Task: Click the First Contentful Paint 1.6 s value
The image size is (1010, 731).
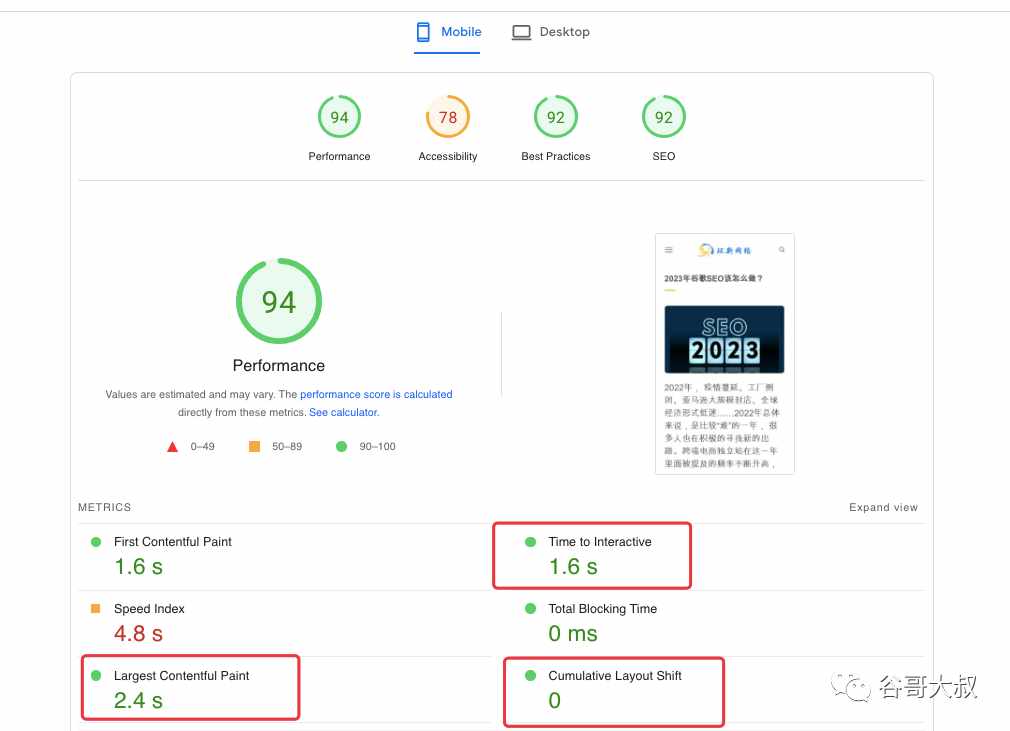Action: (x=138, y=567)
